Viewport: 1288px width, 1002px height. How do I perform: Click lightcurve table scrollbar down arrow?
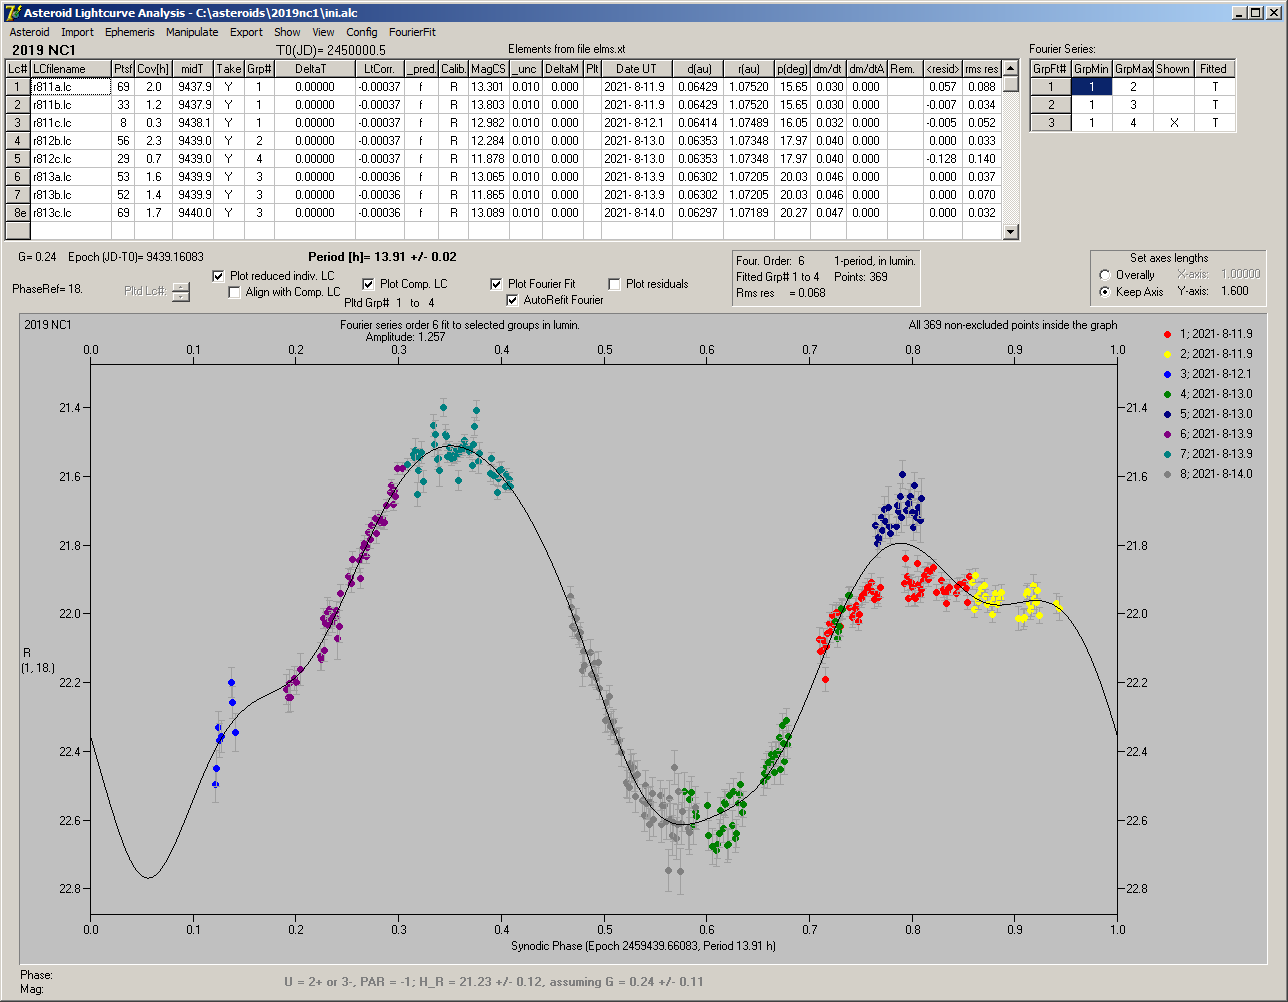1011,232
